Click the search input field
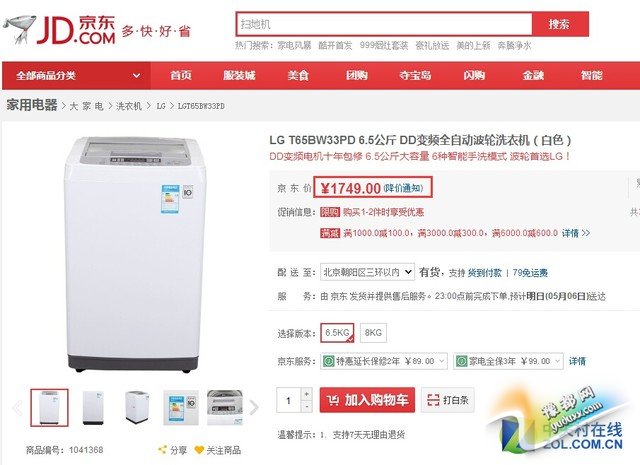This screenshot has width=640, height=465. [384, 24]
